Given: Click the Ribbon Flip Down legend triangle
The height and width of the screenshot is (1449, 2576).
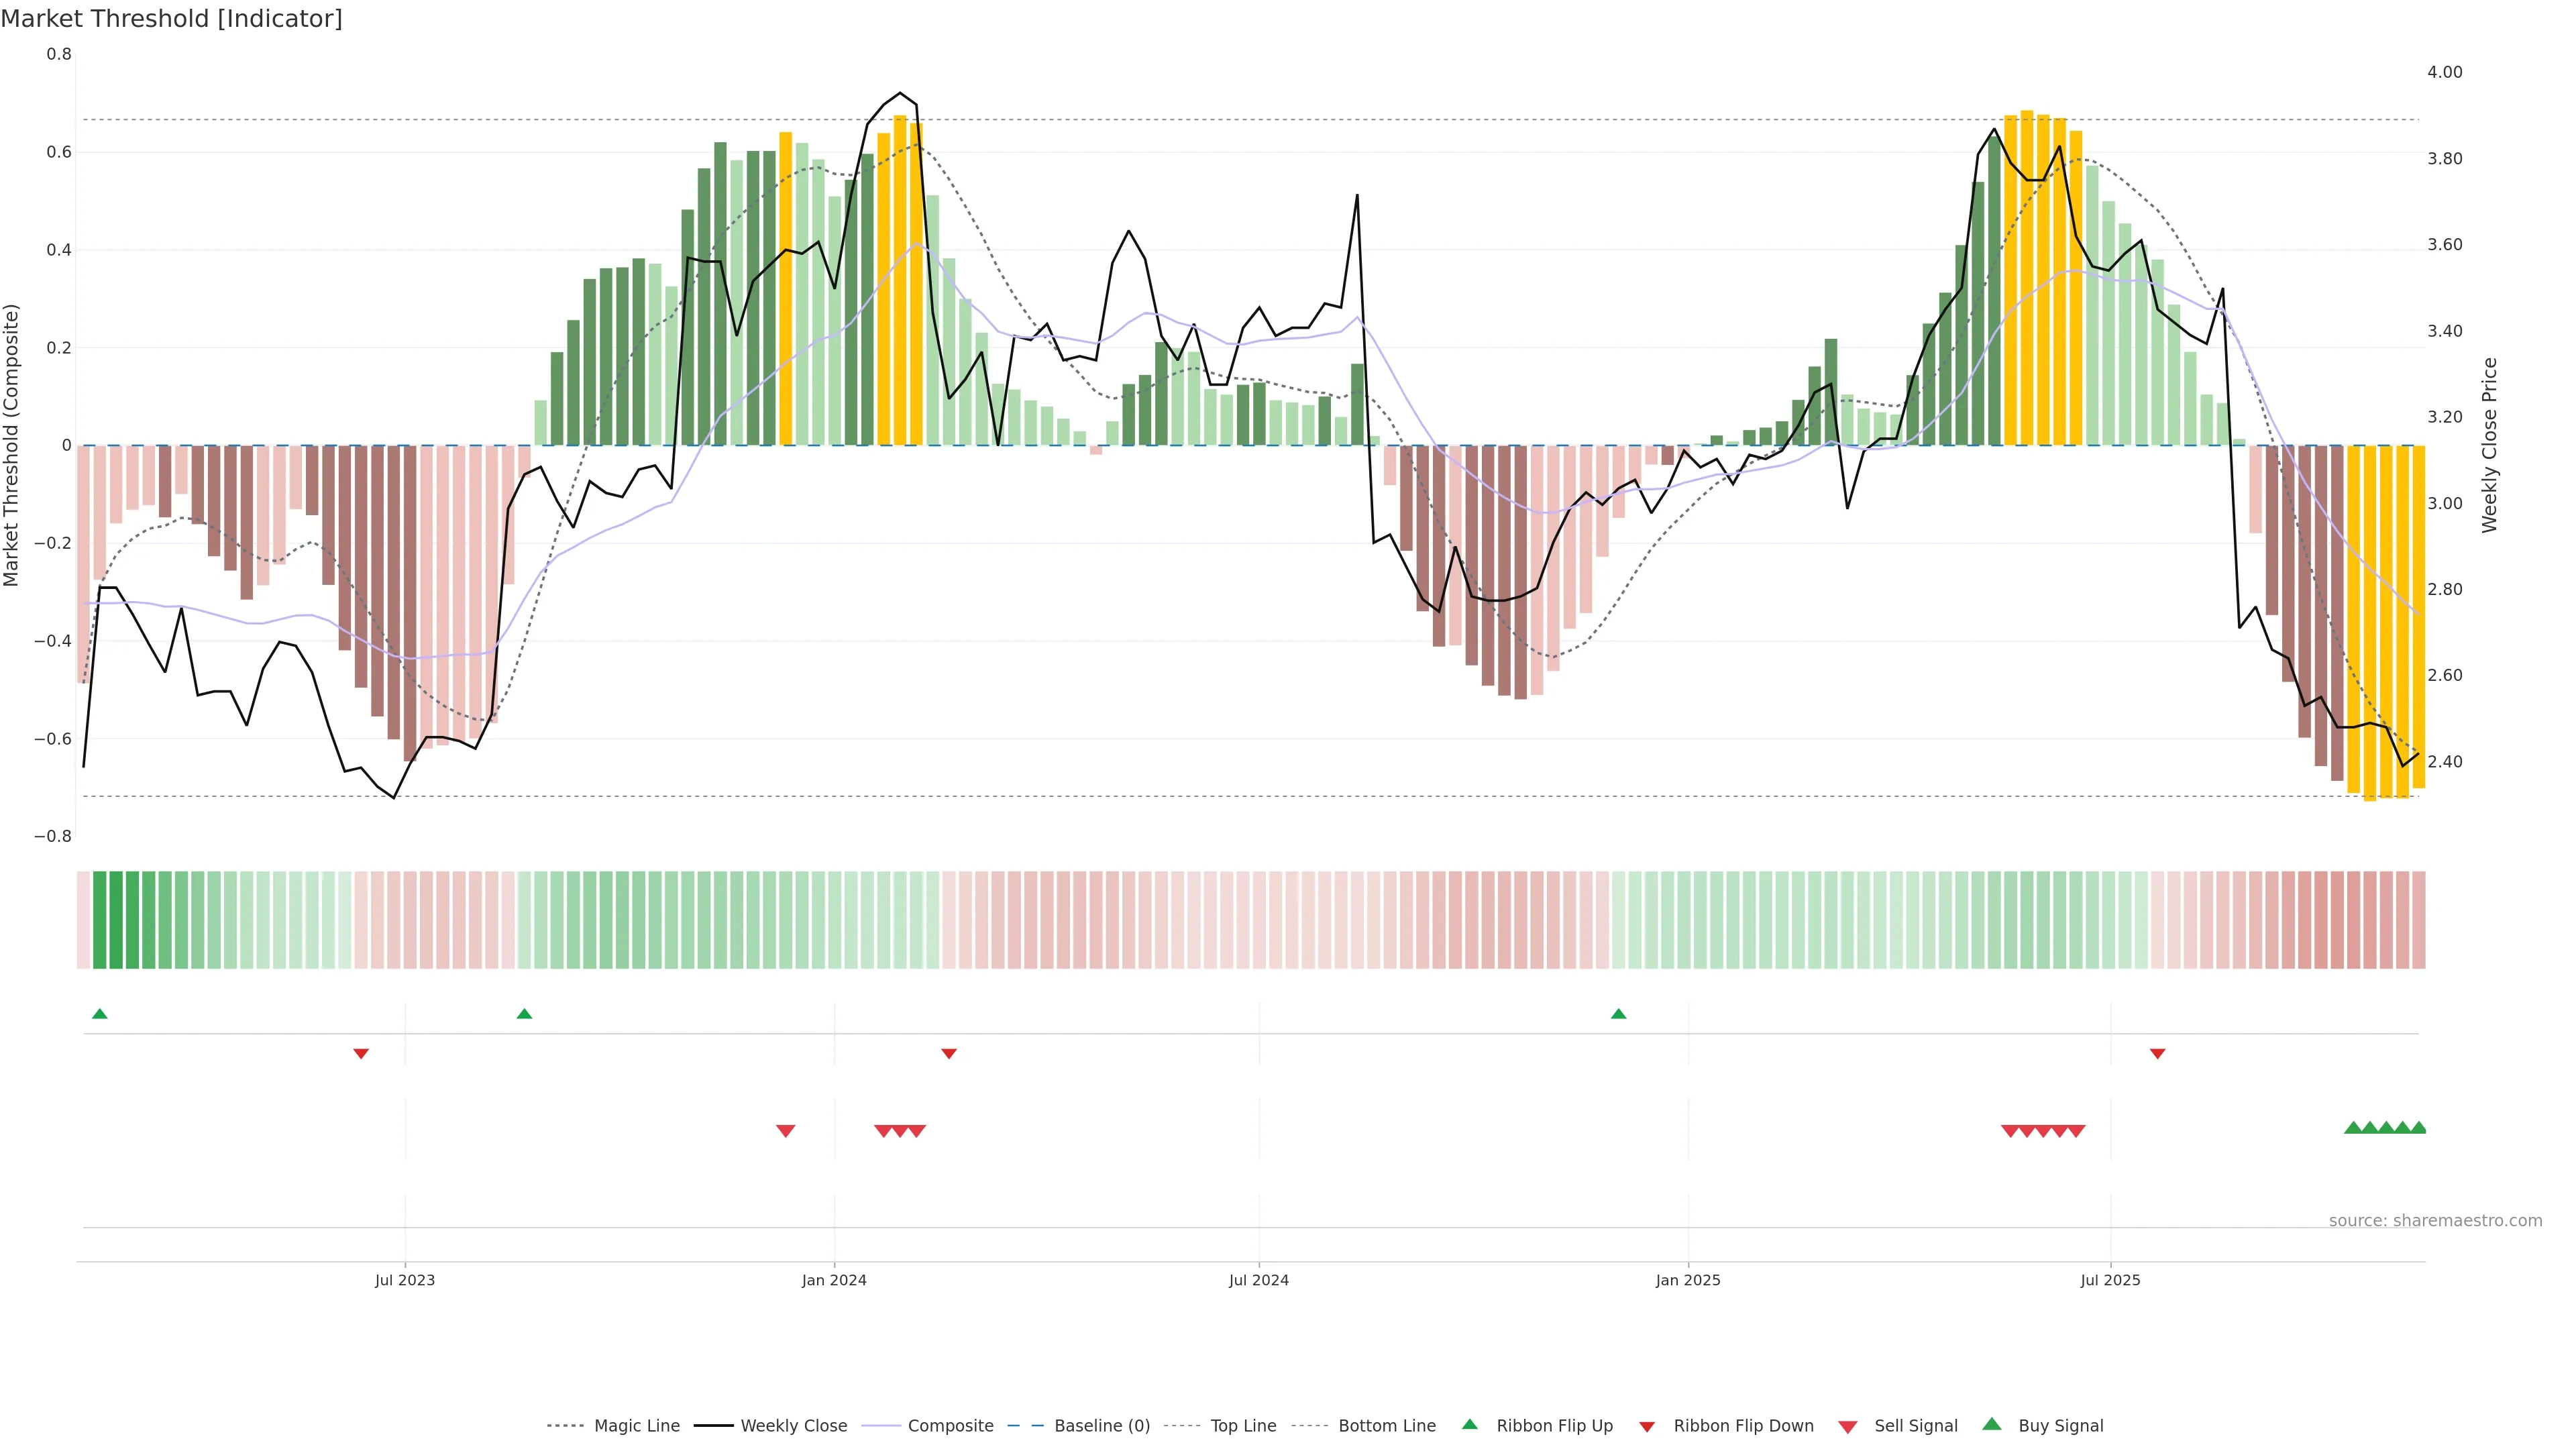Looking at the screenshot, I should [1647, 1427].
